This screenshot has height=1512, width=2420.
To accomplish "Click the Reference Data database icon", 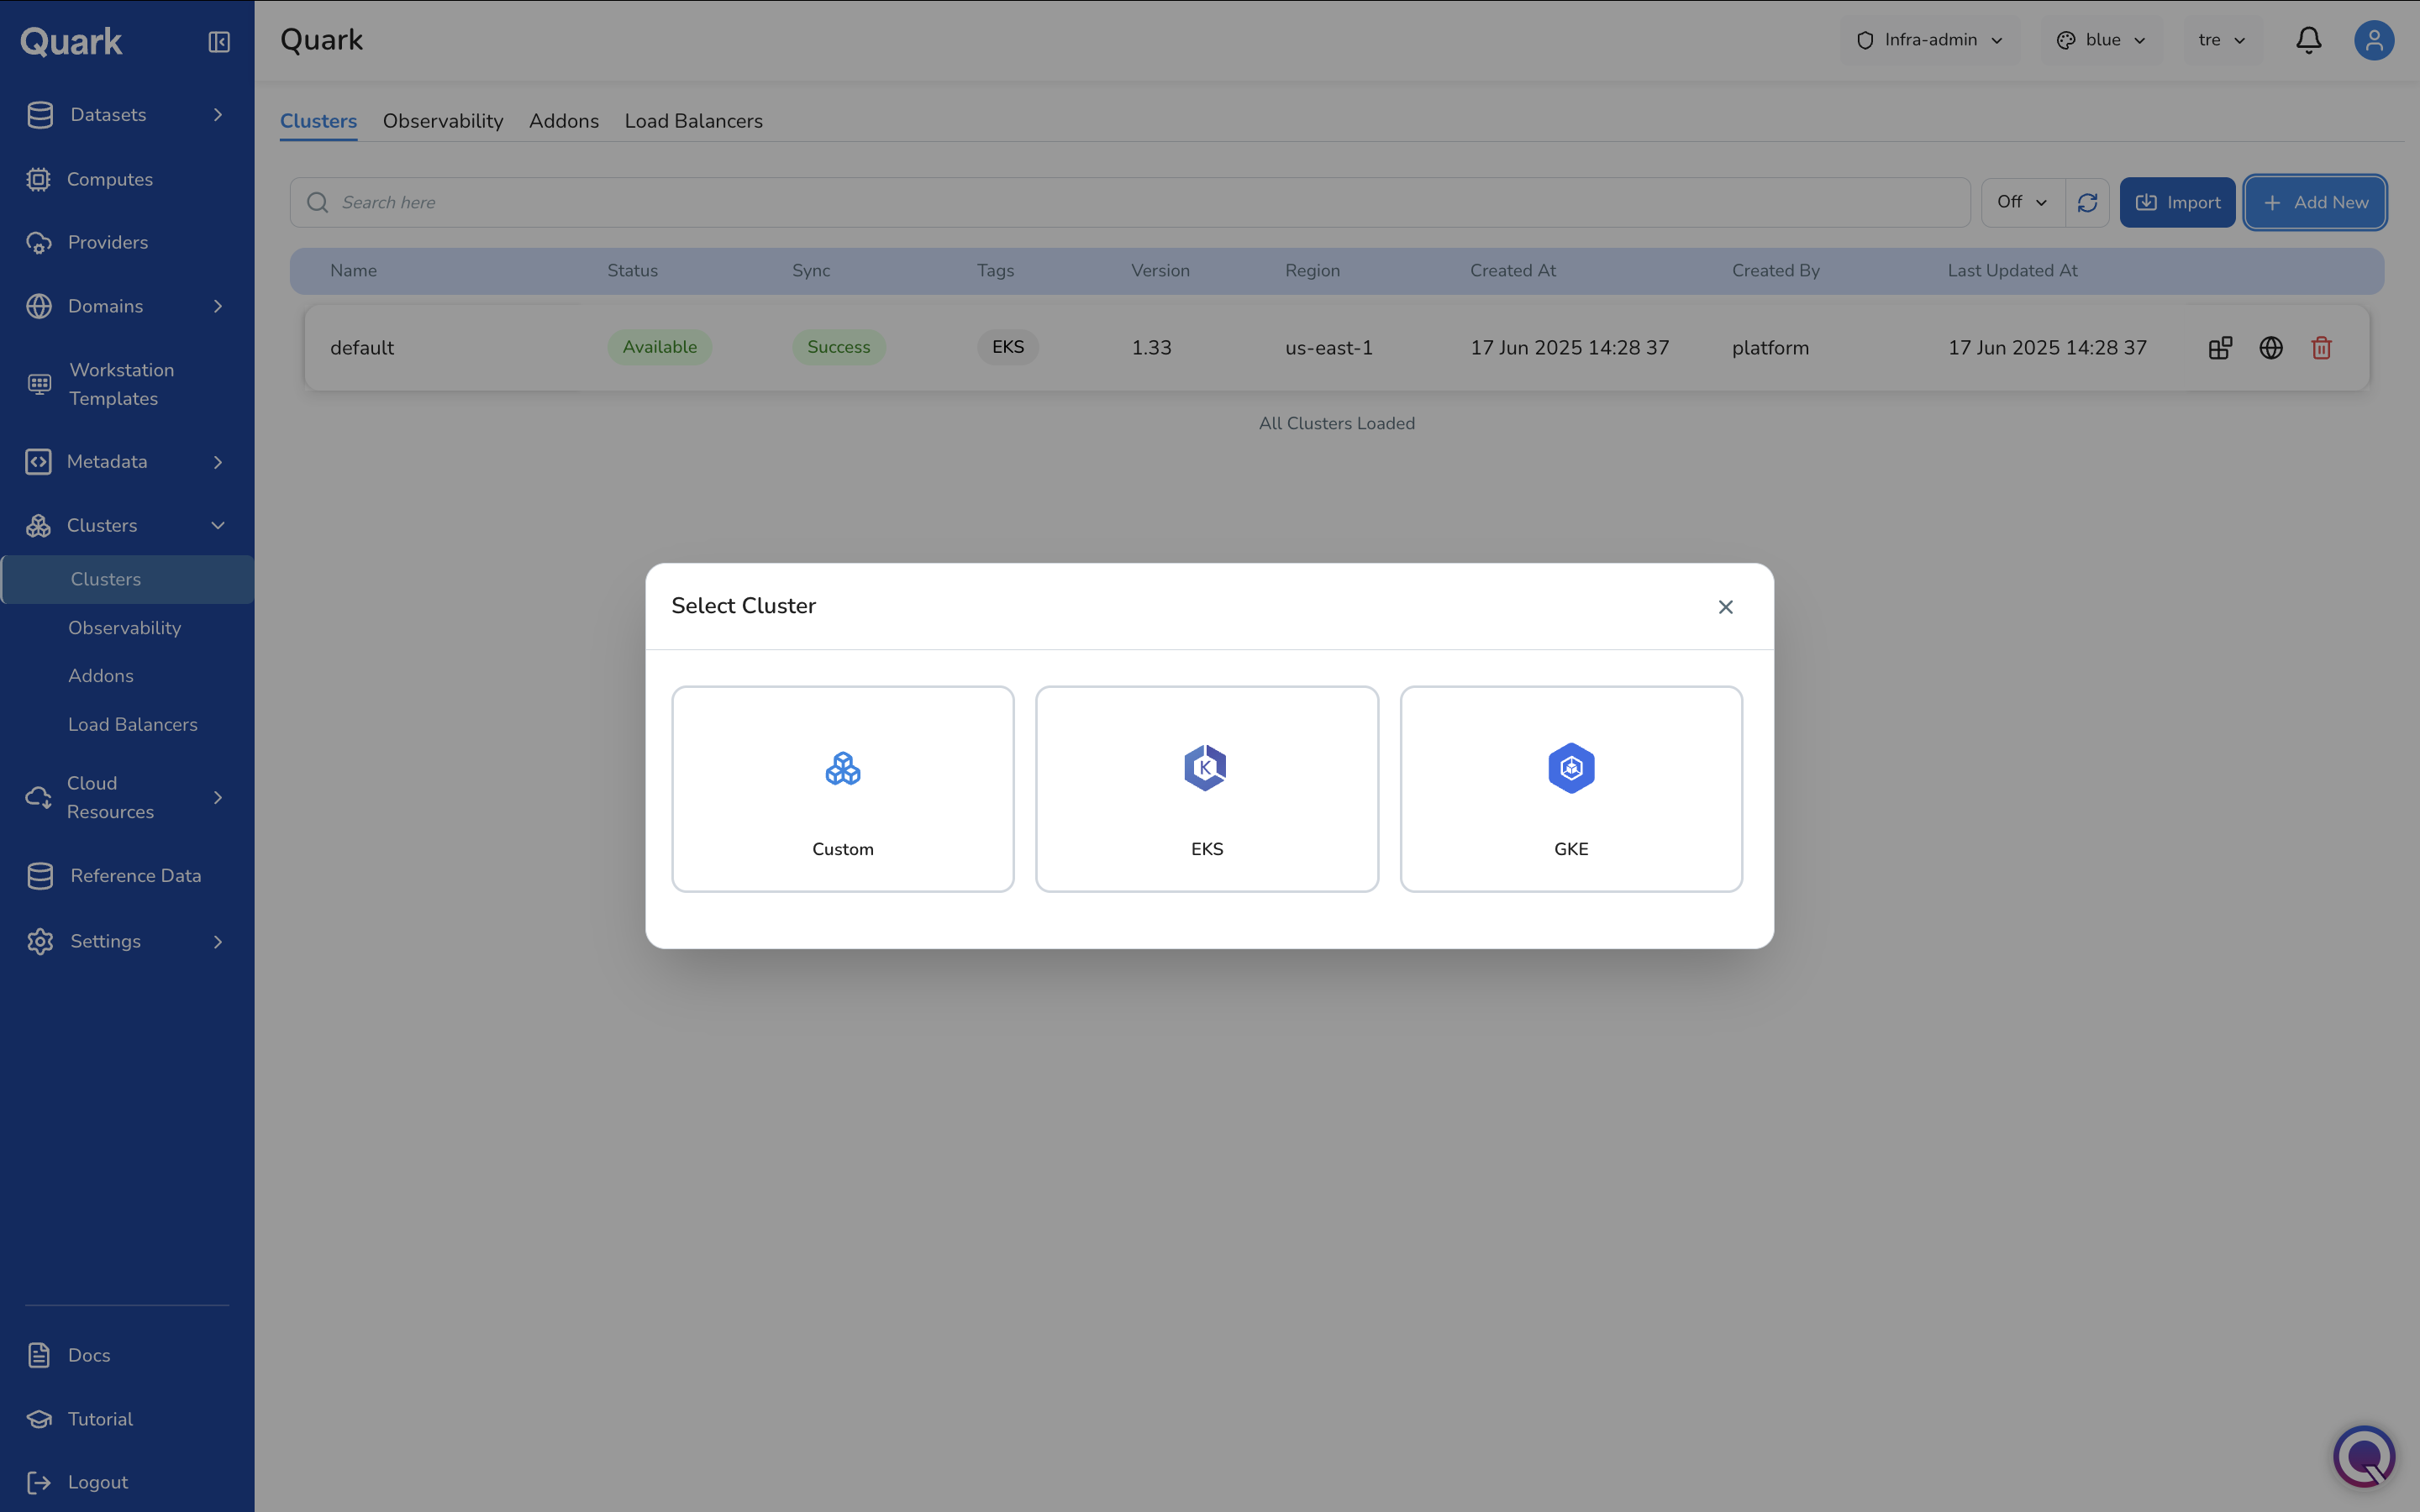I will coord(40,876).
